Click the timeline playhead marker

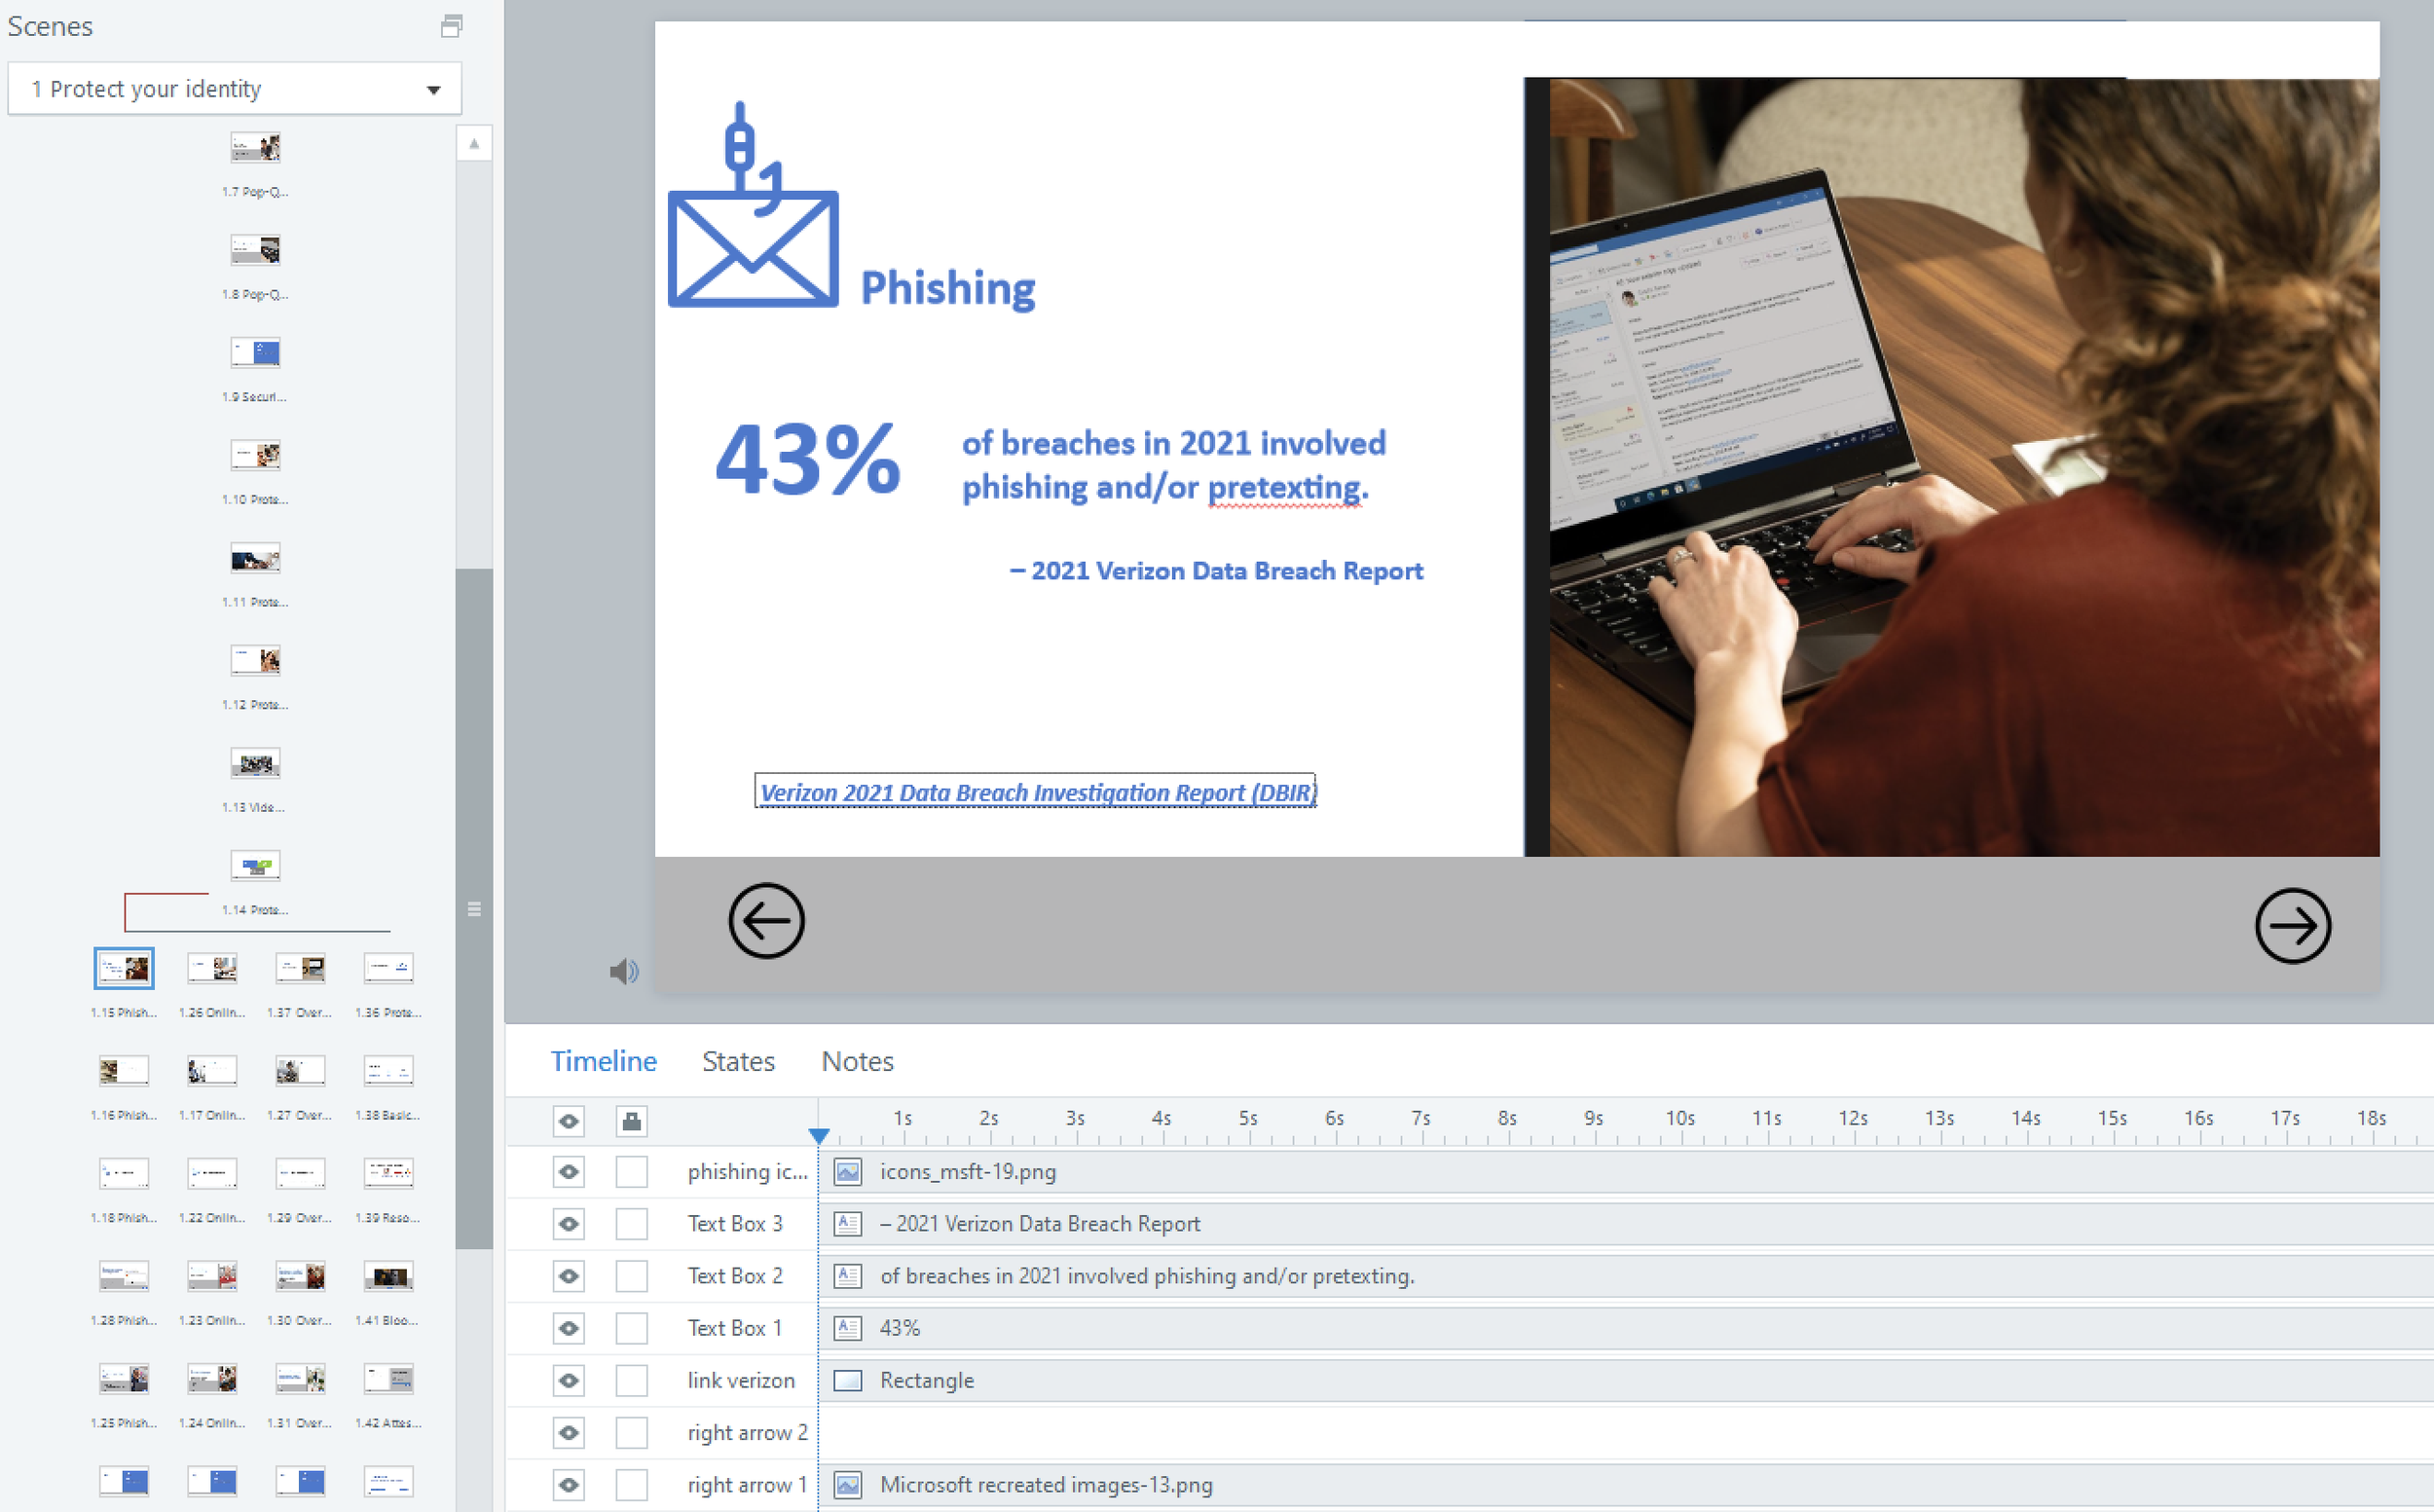coord(819,1136)
